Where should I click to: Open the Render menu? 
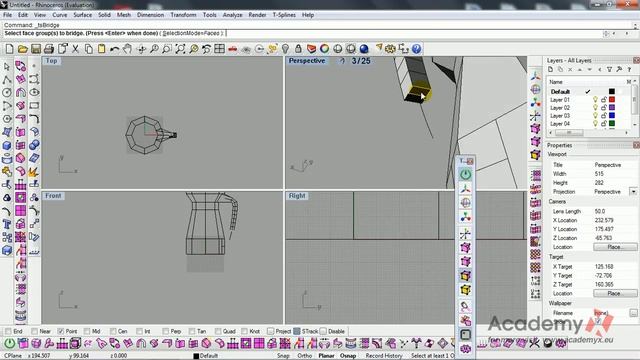point(257,15)
